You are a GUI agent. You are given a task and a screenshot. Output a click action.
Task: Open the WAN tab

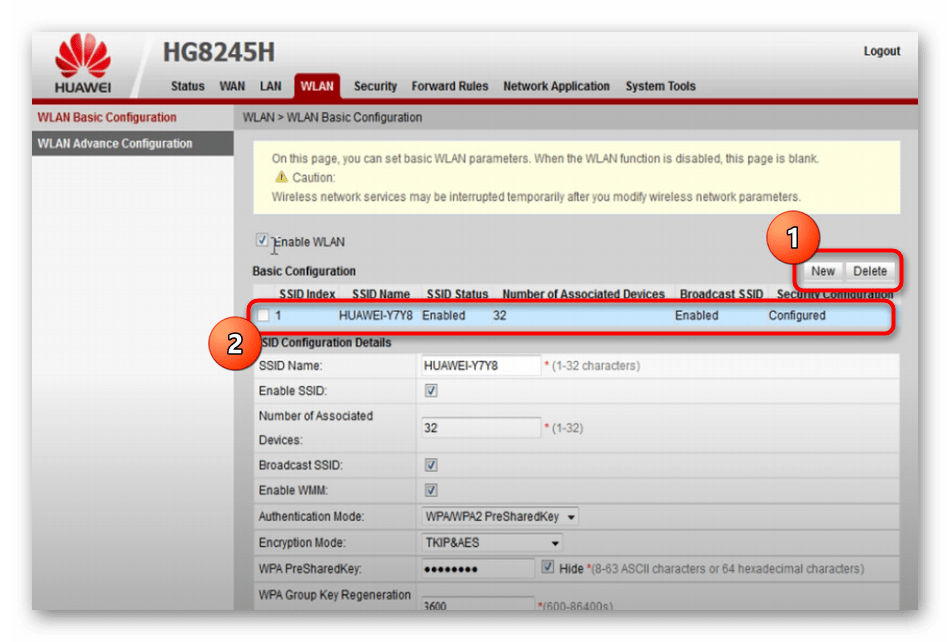232,86
